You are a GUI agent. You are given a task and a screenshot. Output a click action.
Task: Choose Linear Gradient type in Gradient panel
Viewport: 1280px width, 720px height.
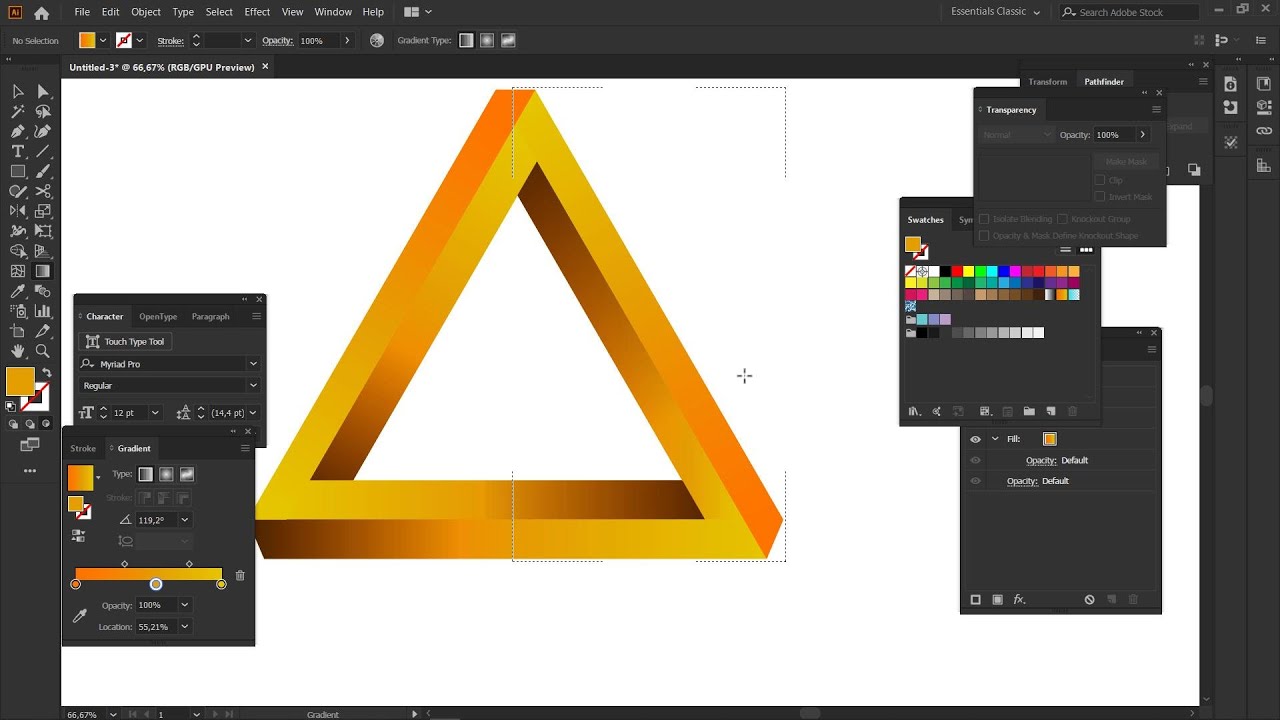point(146,474)
